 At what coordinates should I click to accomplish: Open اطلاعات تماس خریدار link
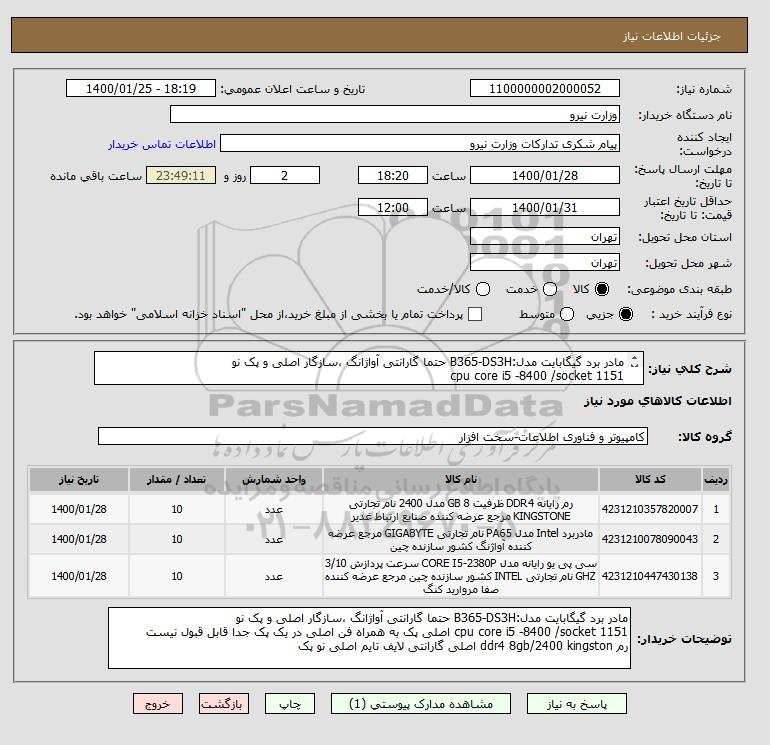(162, 144)
